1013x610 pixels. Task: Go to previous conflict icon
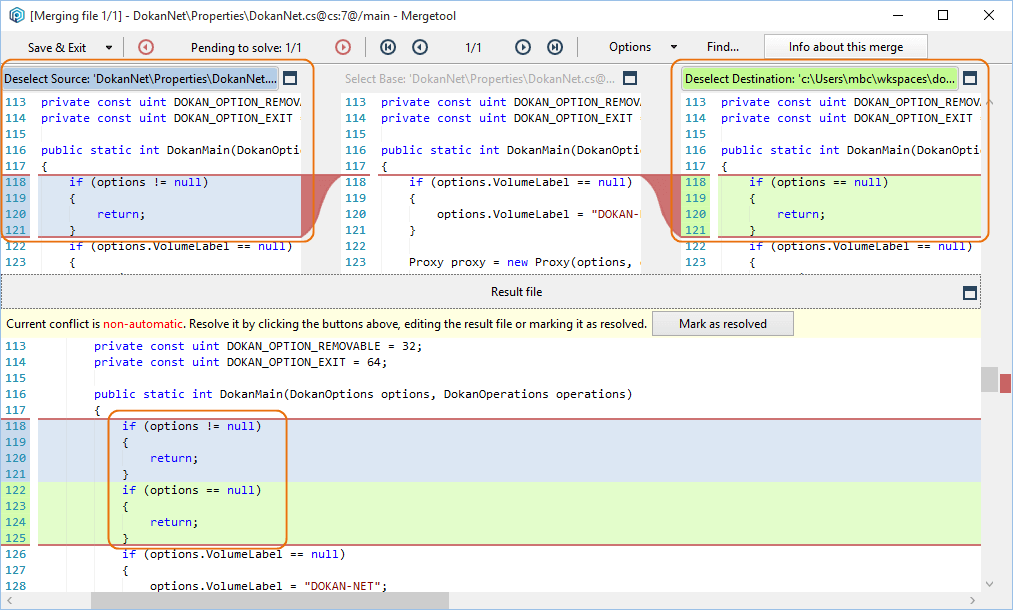[x=420, y=47]
